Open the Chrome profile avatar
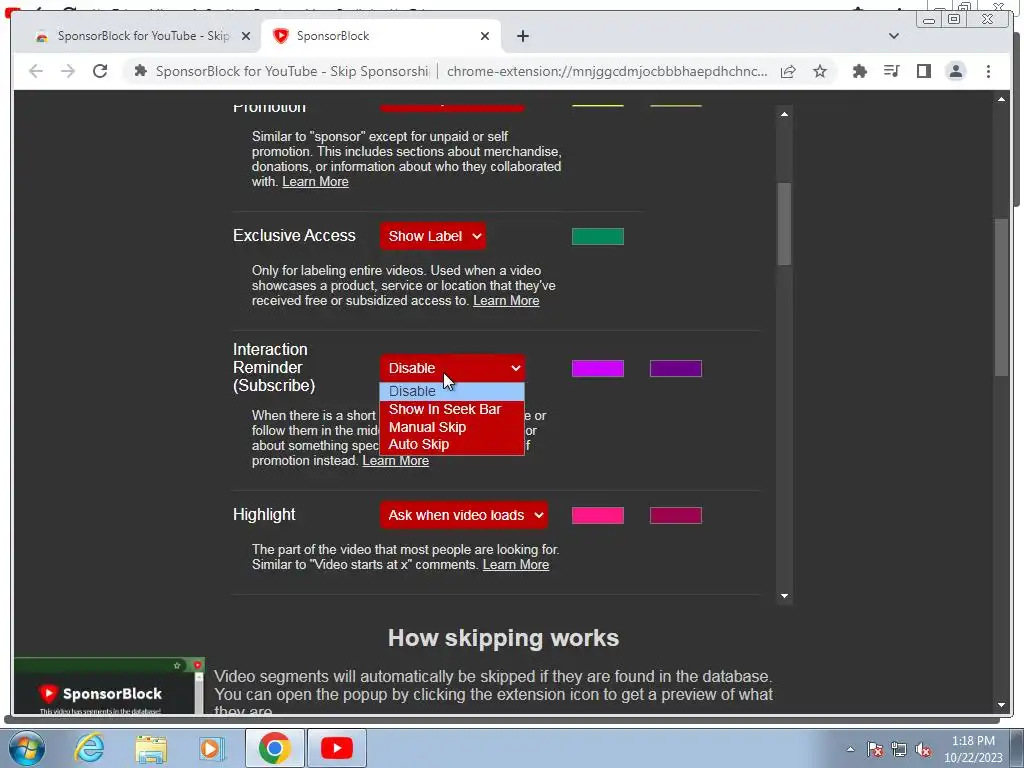This screenshot has height=768, width=1024. click(955, 71)
